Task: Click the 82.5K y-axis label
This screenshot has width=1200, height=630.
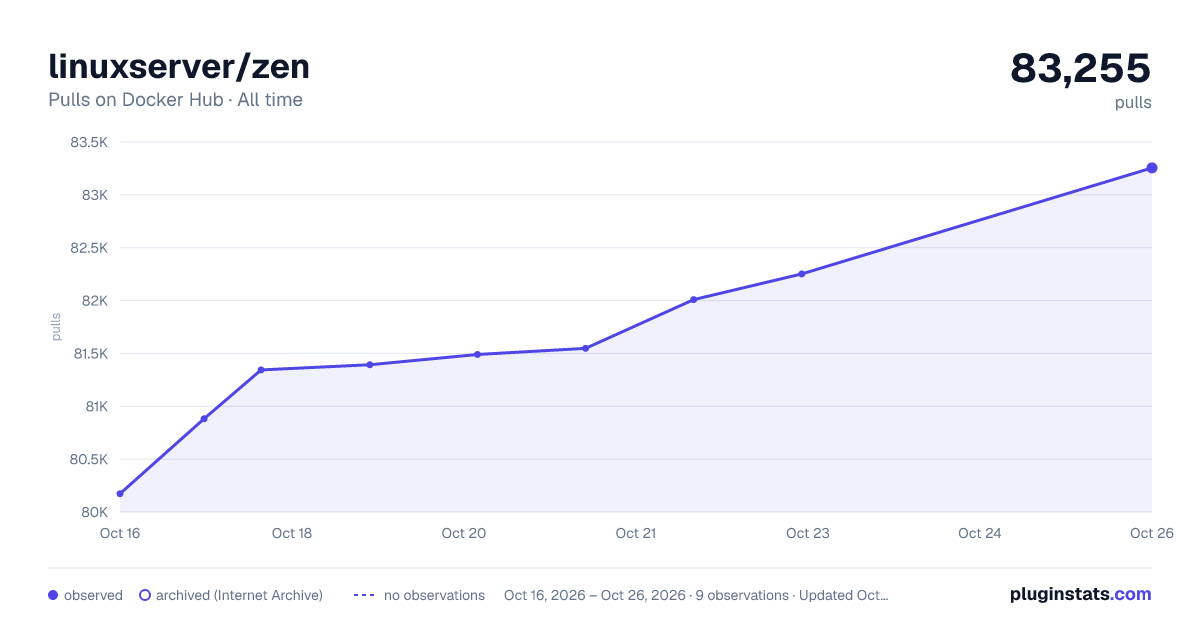Action: click(x=89, y=248)
